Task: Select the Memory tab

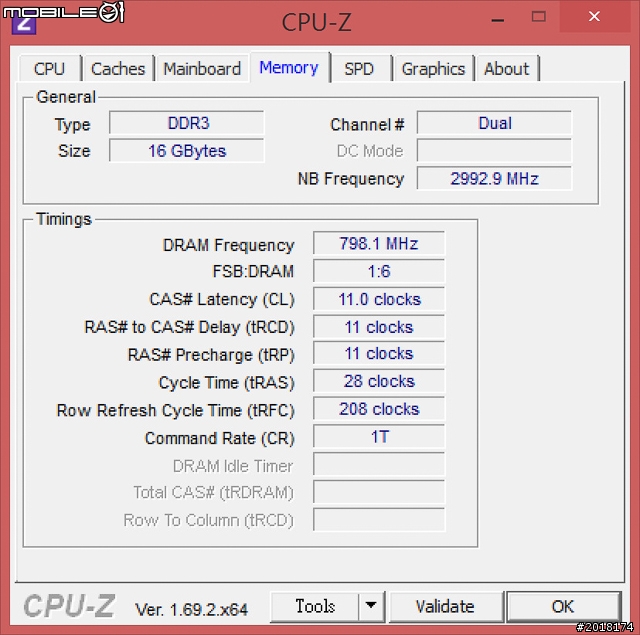Action: coord(289,67)
